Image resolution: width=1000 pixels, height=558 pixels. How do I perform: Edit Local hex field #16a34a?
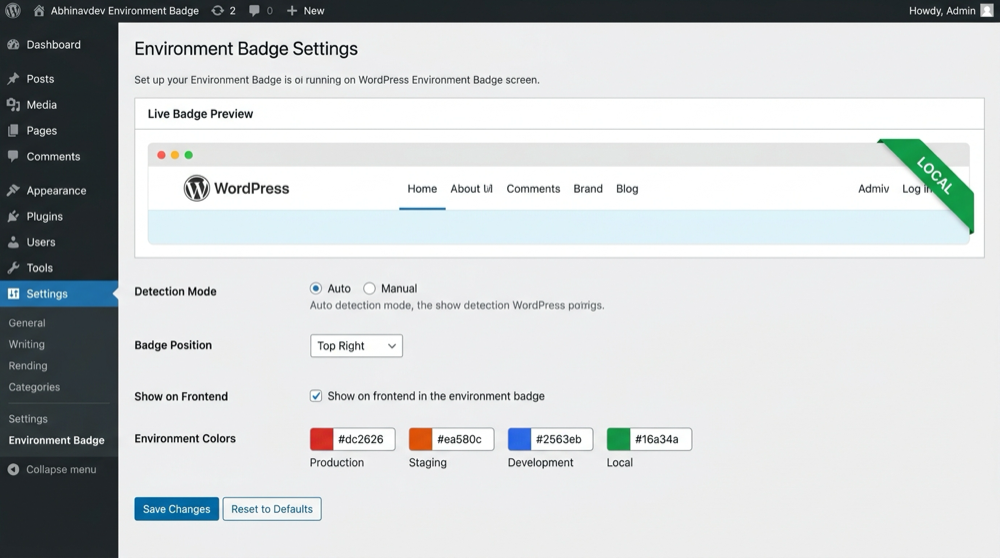(x=661, y=439)
